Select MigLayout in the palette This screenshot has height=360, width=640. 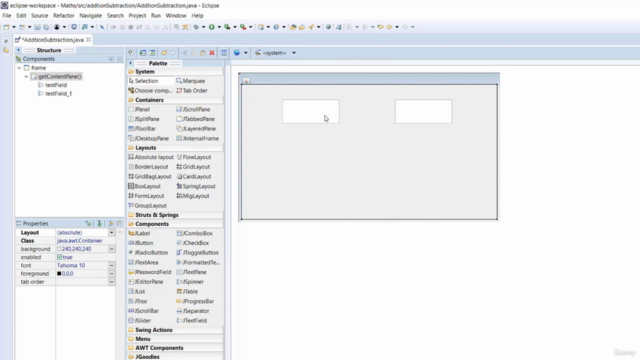click(193, 196)
